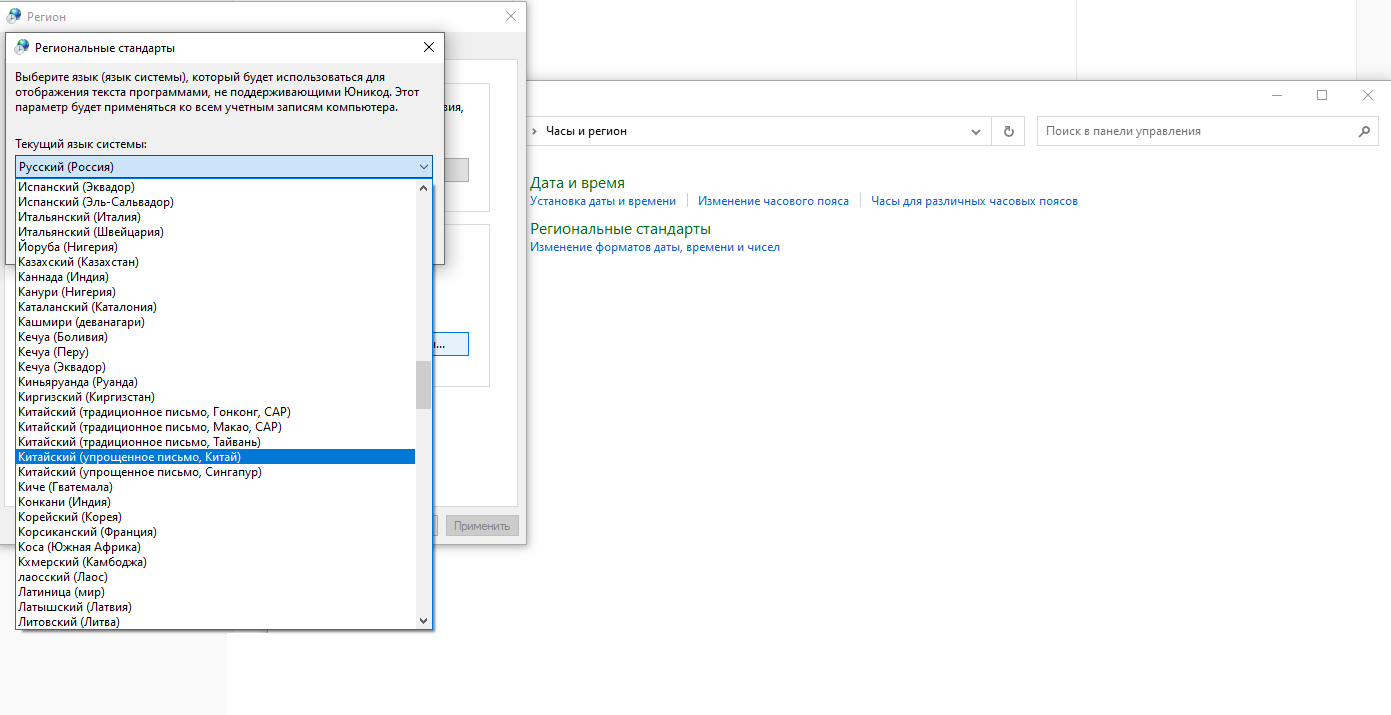Screen dimensions: 1391x715
Task: Open Изменение часового пояса link
Action: click(773, 201)
